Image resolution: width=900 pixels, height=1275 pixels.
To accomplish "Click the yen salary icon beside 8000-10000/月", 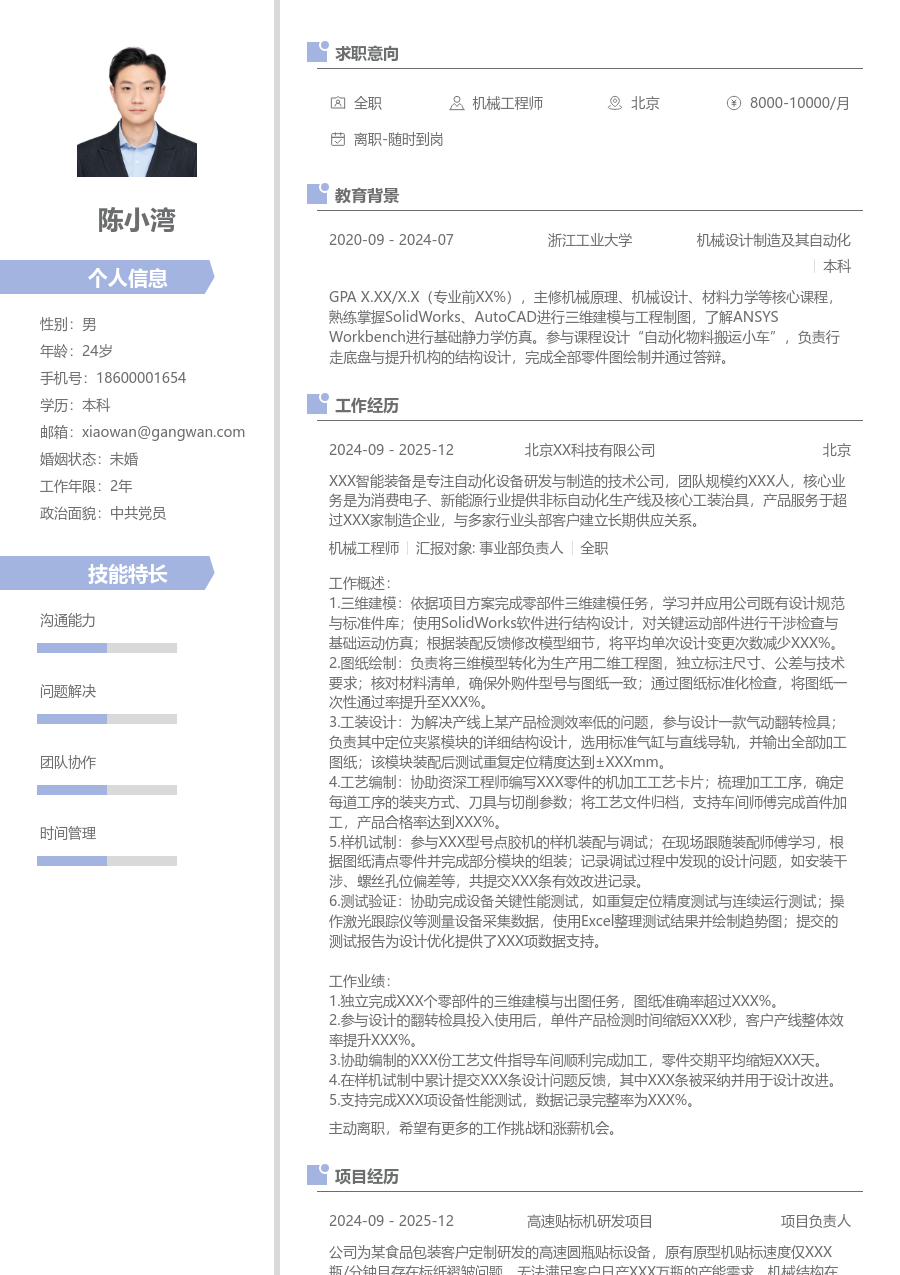I will tap(734, 103).
